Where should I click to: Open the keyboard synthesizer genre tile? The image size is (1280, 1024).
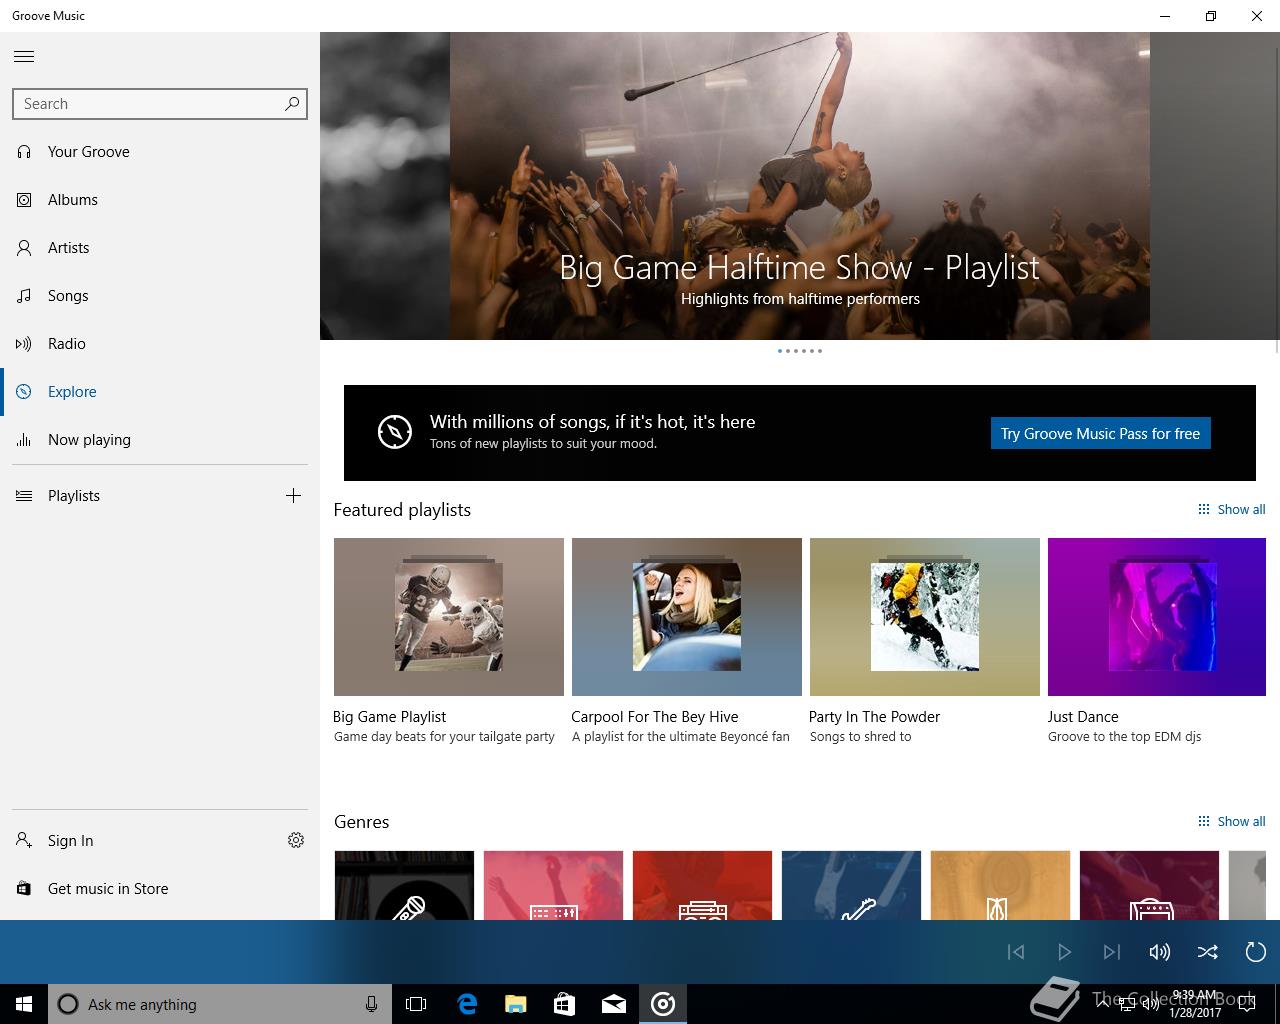553,885
